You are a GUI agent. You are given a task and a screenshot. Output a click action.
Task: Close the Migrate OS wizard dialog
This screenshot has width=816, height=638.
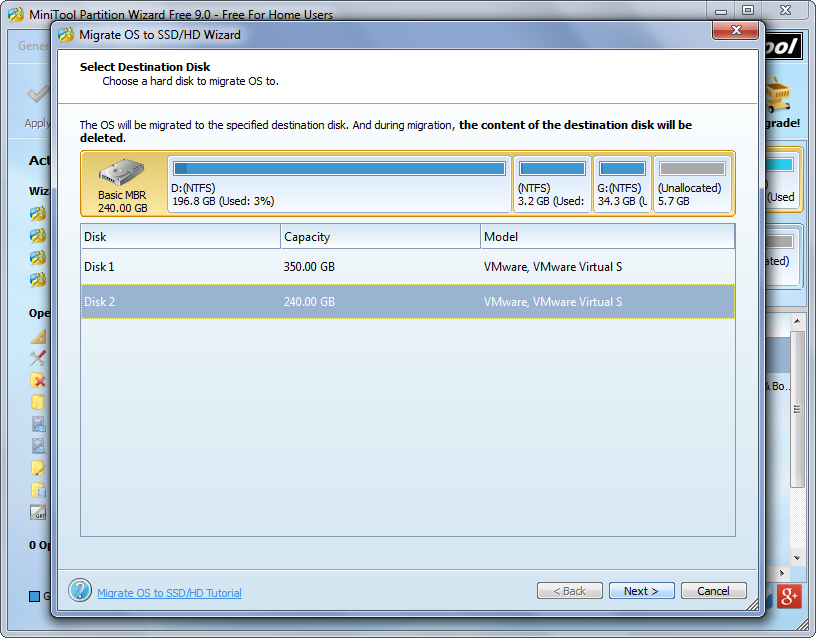[x=735, y=30]
